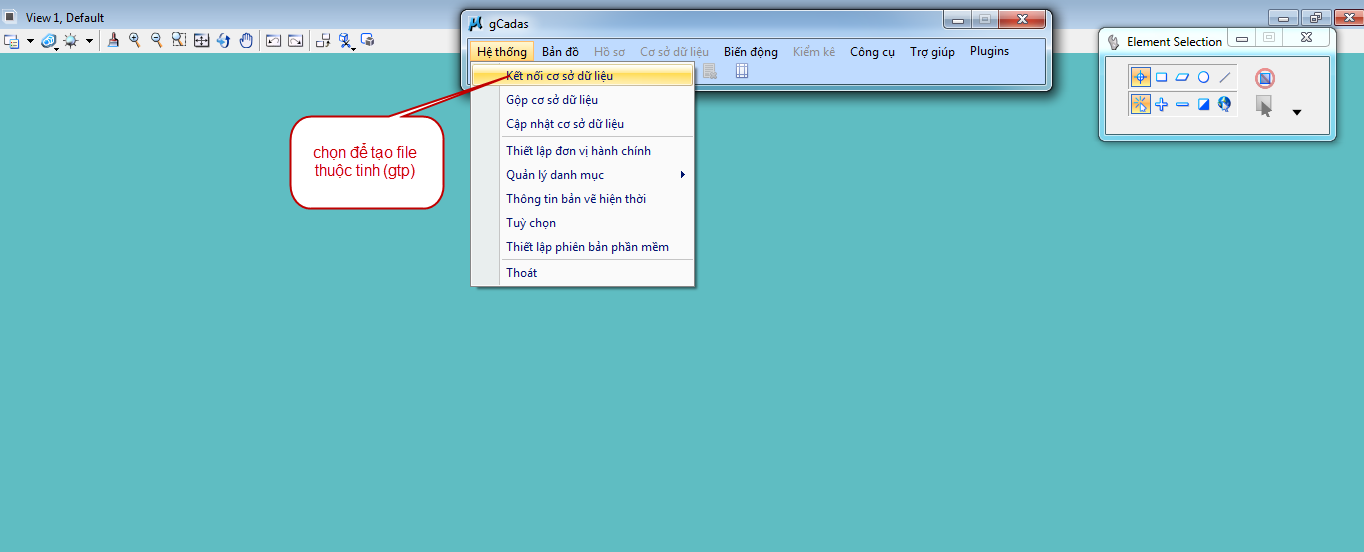This screenshot has width=1364, height=552.
Task: Activate the Pan View hand icon
Action: click(245, 40)
